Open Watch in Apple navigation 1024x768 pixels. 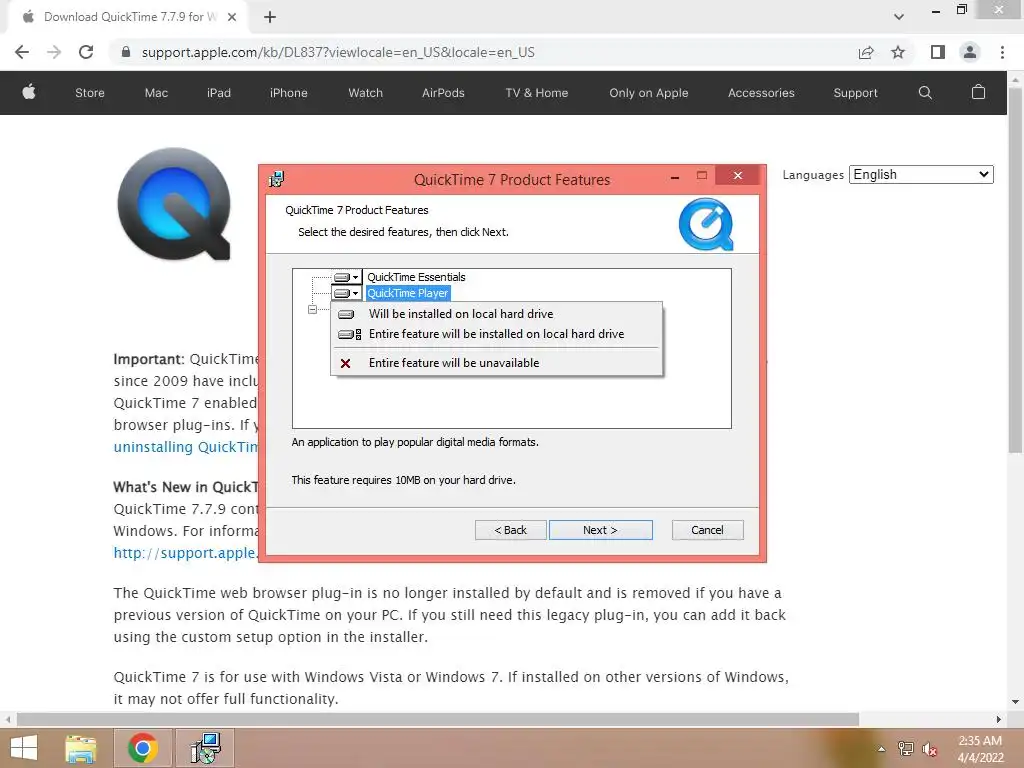pos(366,93)
